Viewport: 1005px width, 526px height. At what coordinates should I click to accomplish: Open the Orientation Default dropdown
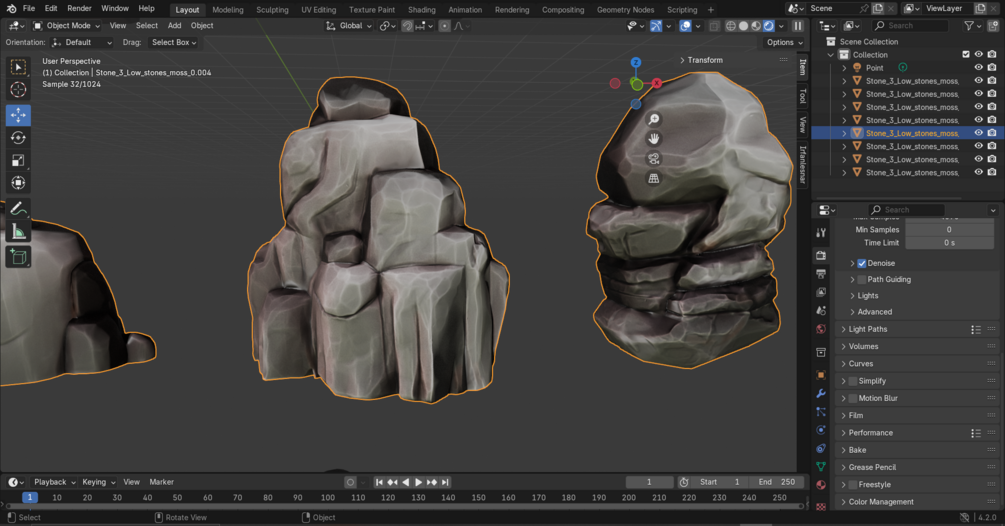pyautogui.click(x=82, y=43)
